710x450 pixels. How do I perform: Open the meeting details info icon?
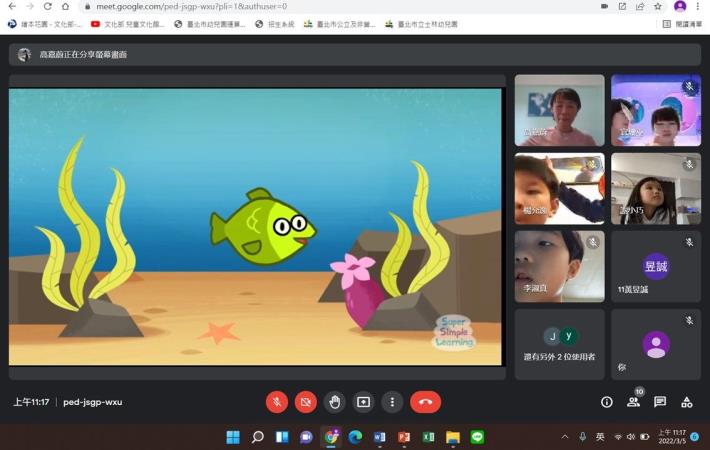click(606, 402)
